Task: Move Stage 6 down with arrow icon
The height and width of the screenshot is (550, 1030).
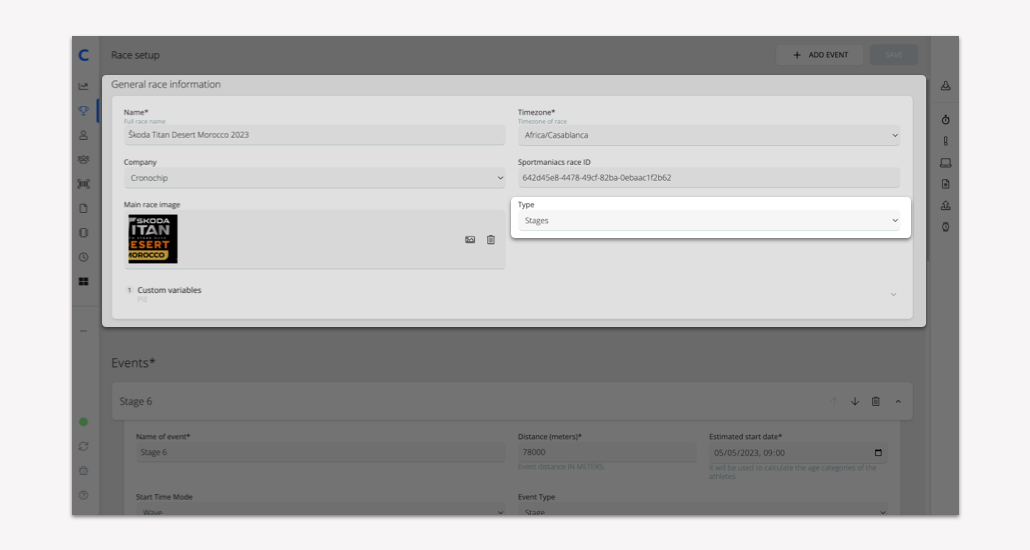Action: [855, 401]
